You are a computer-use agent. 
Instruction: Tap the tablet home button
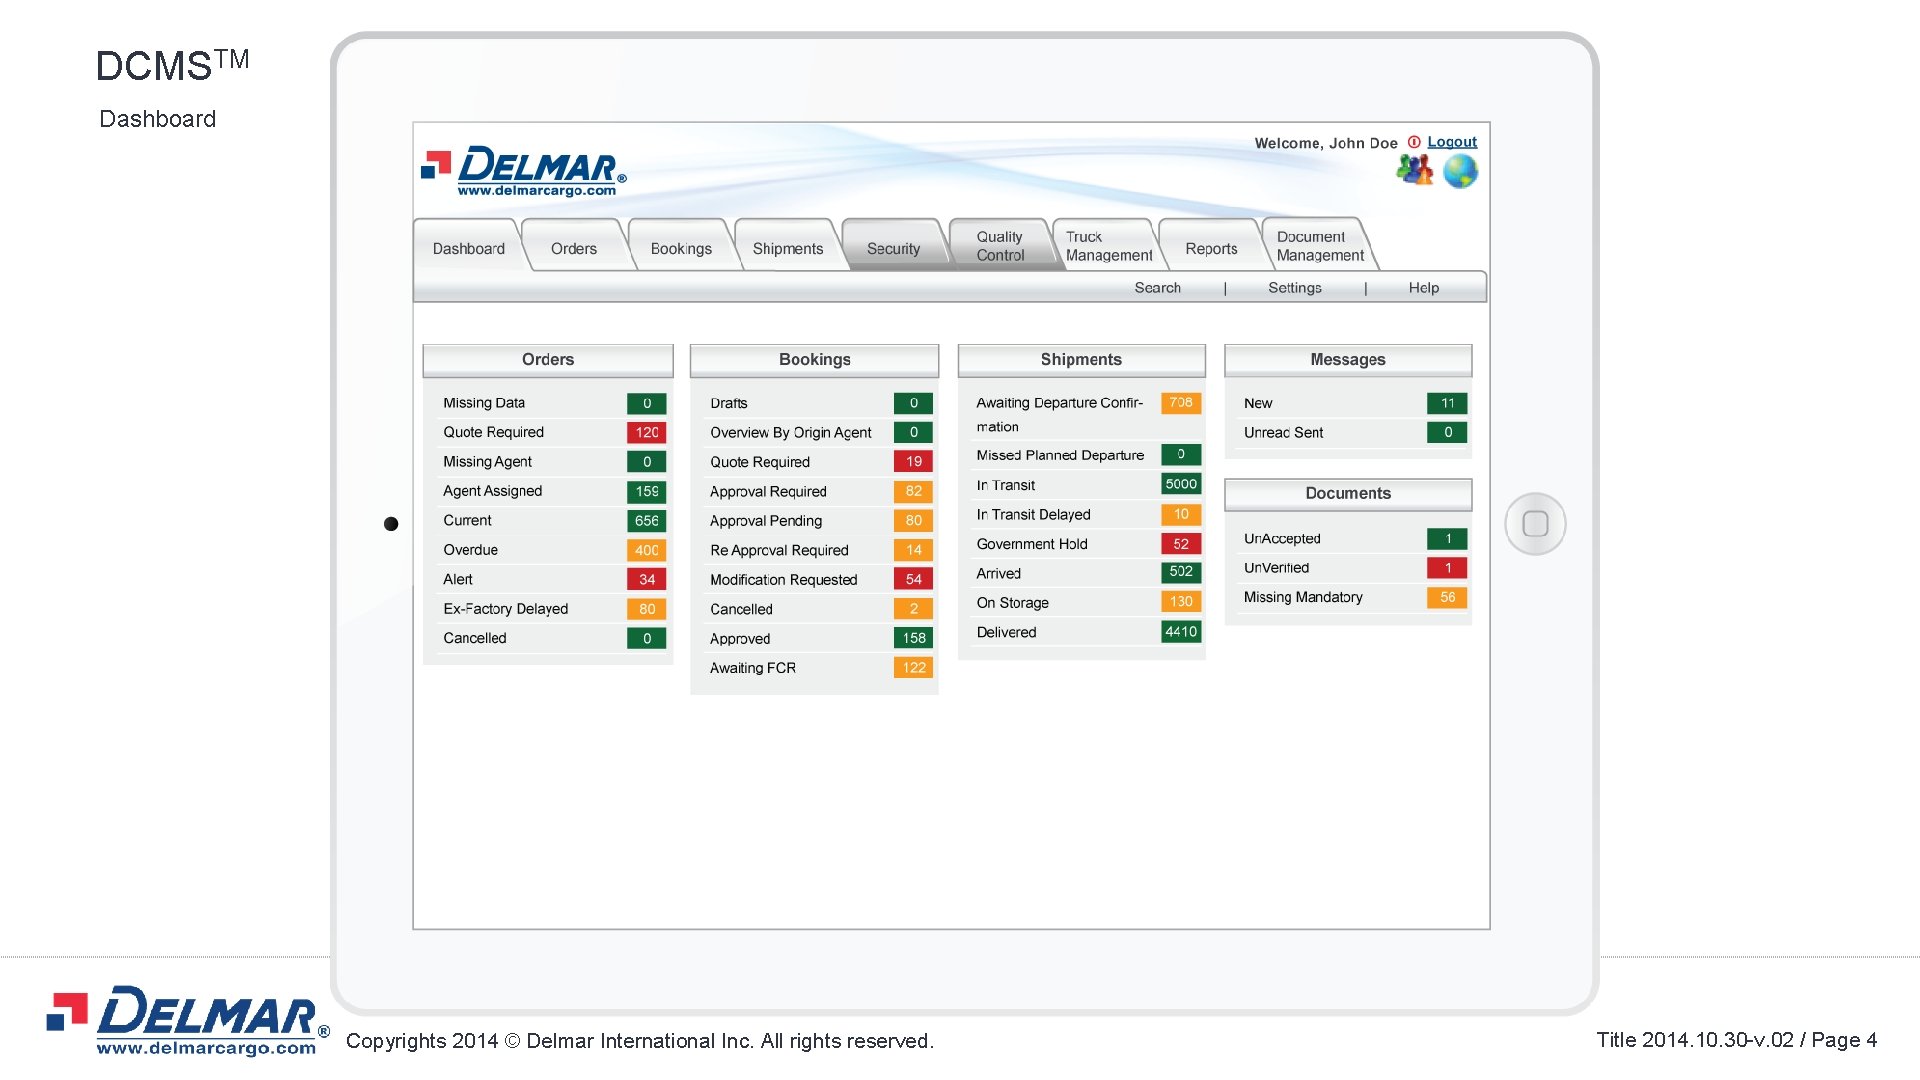click(x=1535, y=523)
